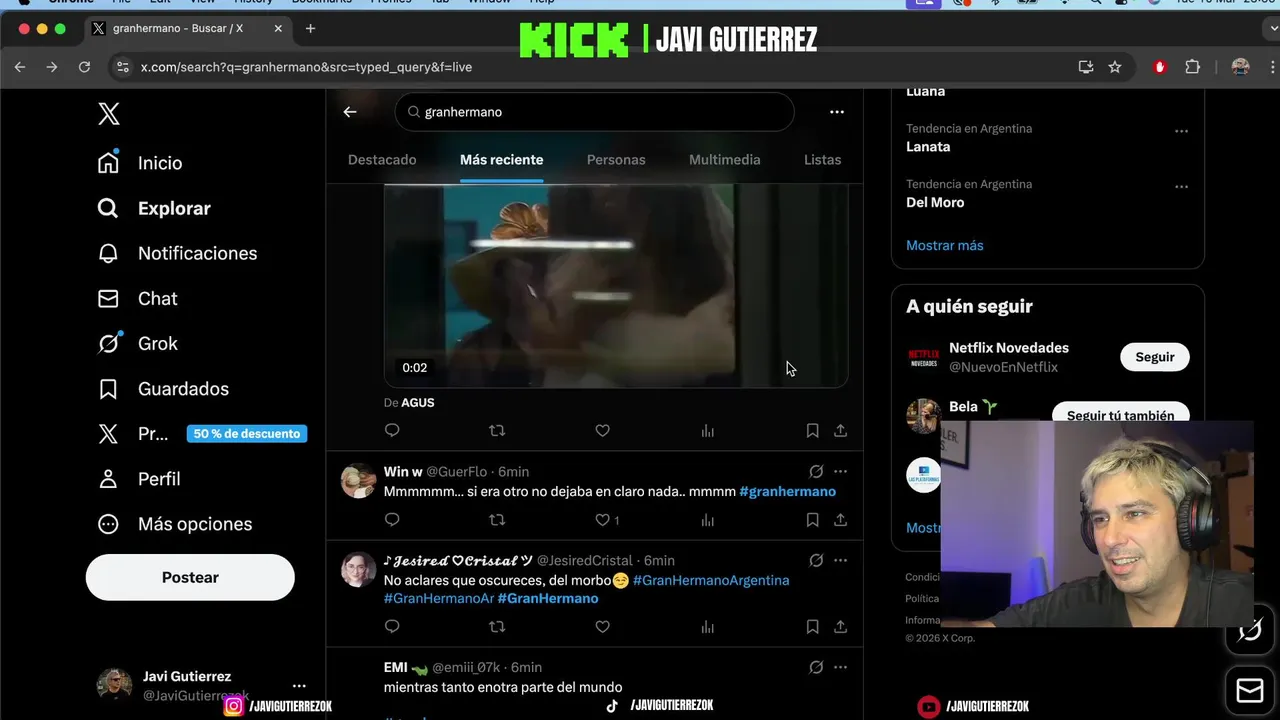This screenshot has height=720, width=1280.
Task: Open Del Moro trending topic
Action: 935,202
